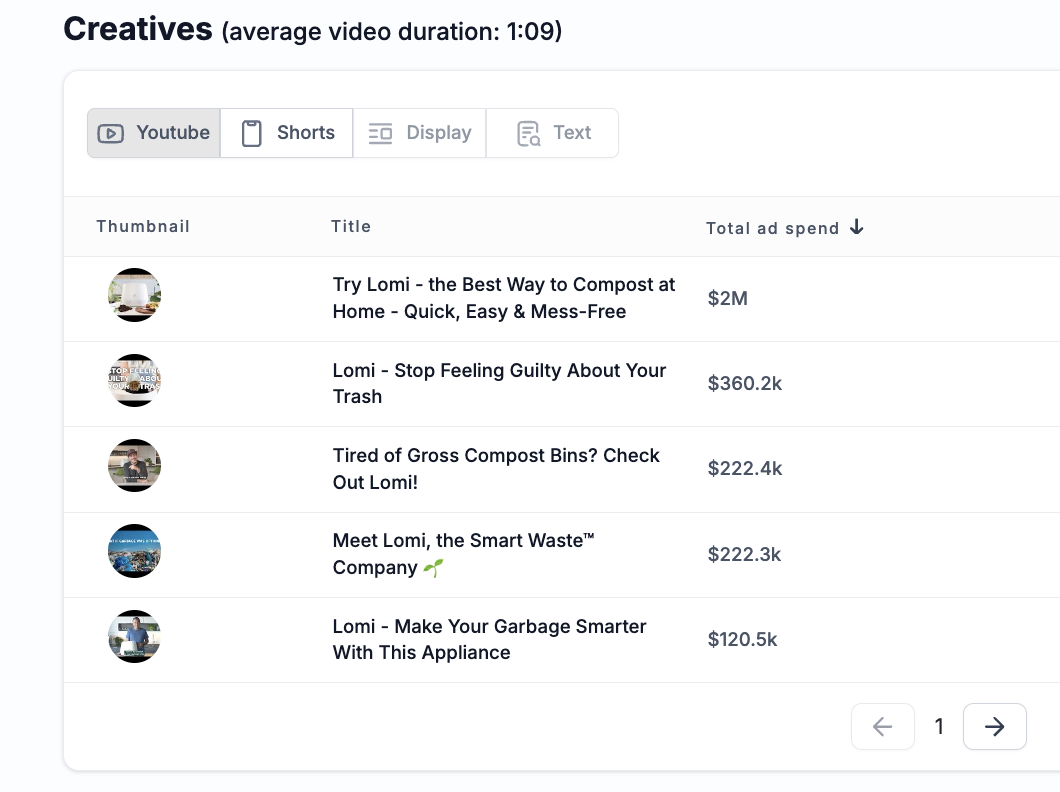Image resolution: width=1060 pixels, height=792 pixels.
Task: Toggle sort arrow beside Total ad spend
Action: point(857,226)
